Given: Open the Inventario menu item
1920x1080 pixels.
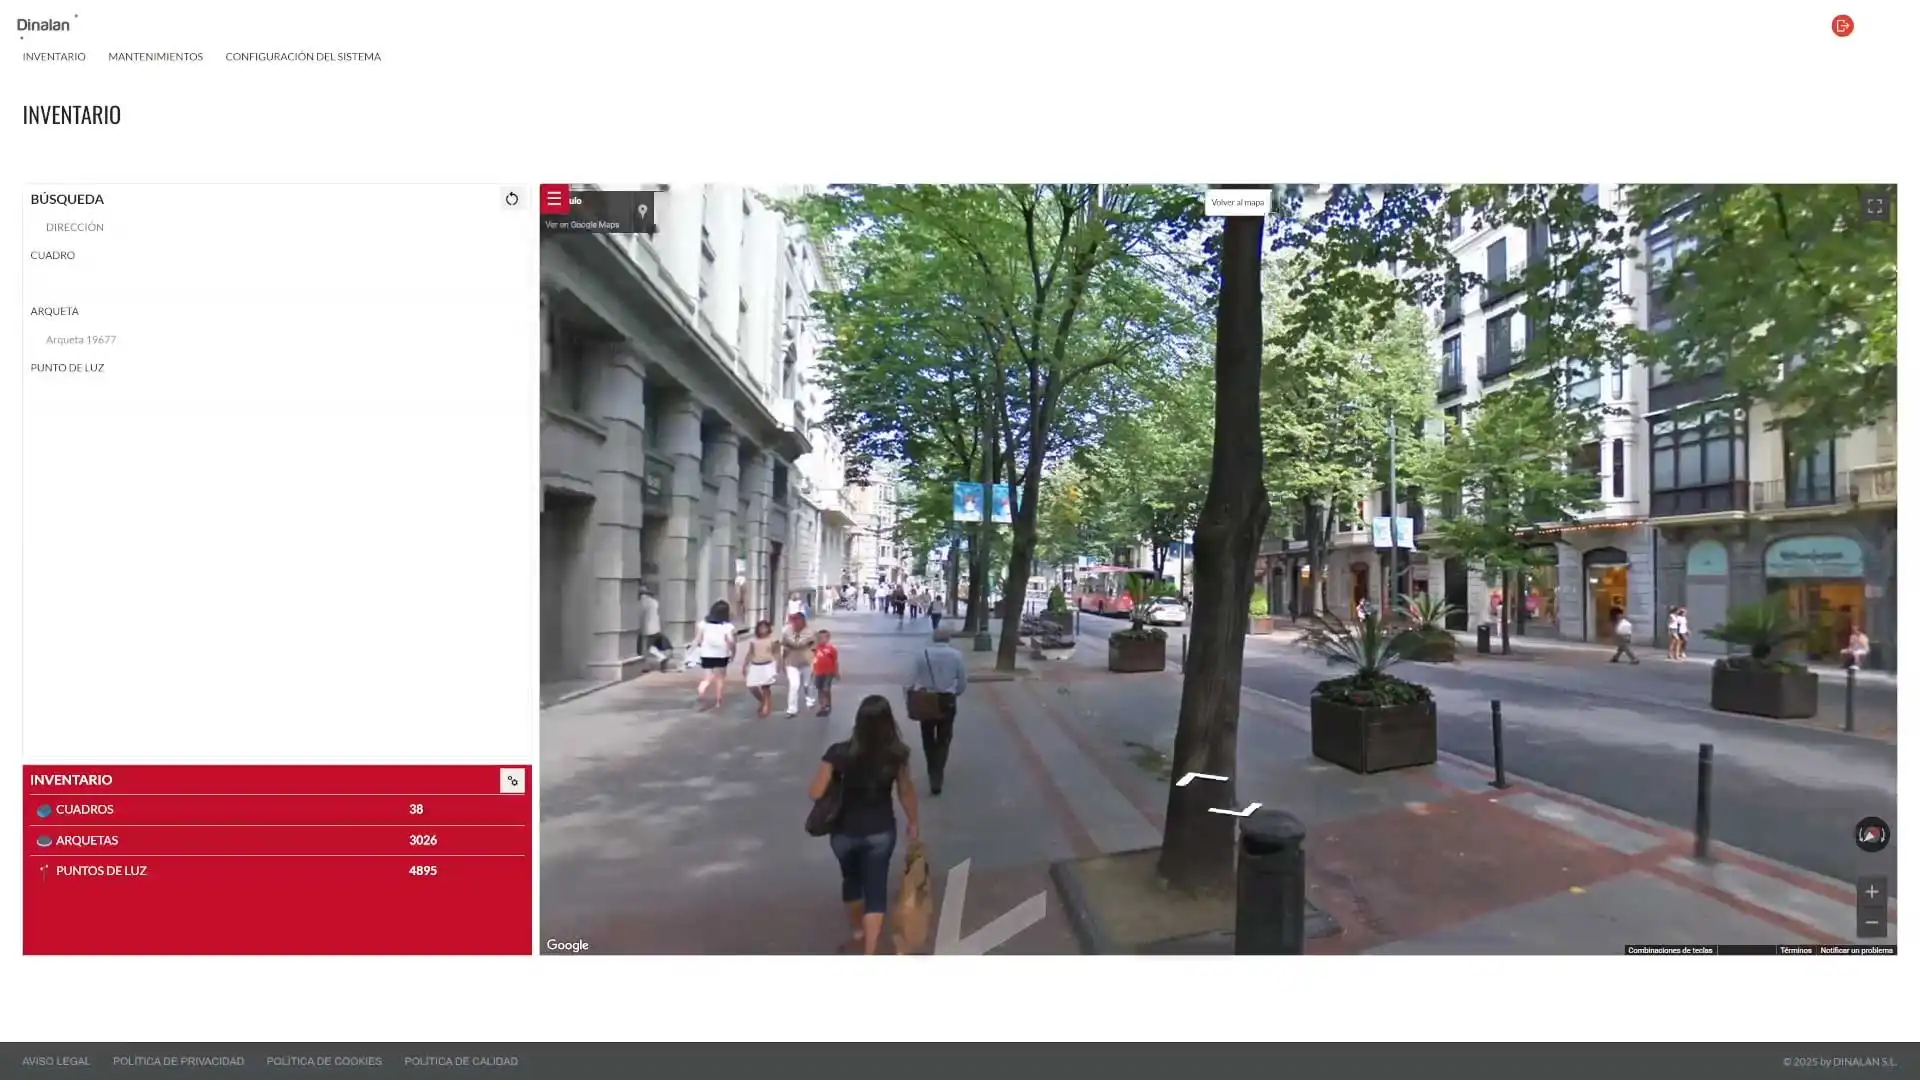Looking at the screenshot, I should pos(54,57).
